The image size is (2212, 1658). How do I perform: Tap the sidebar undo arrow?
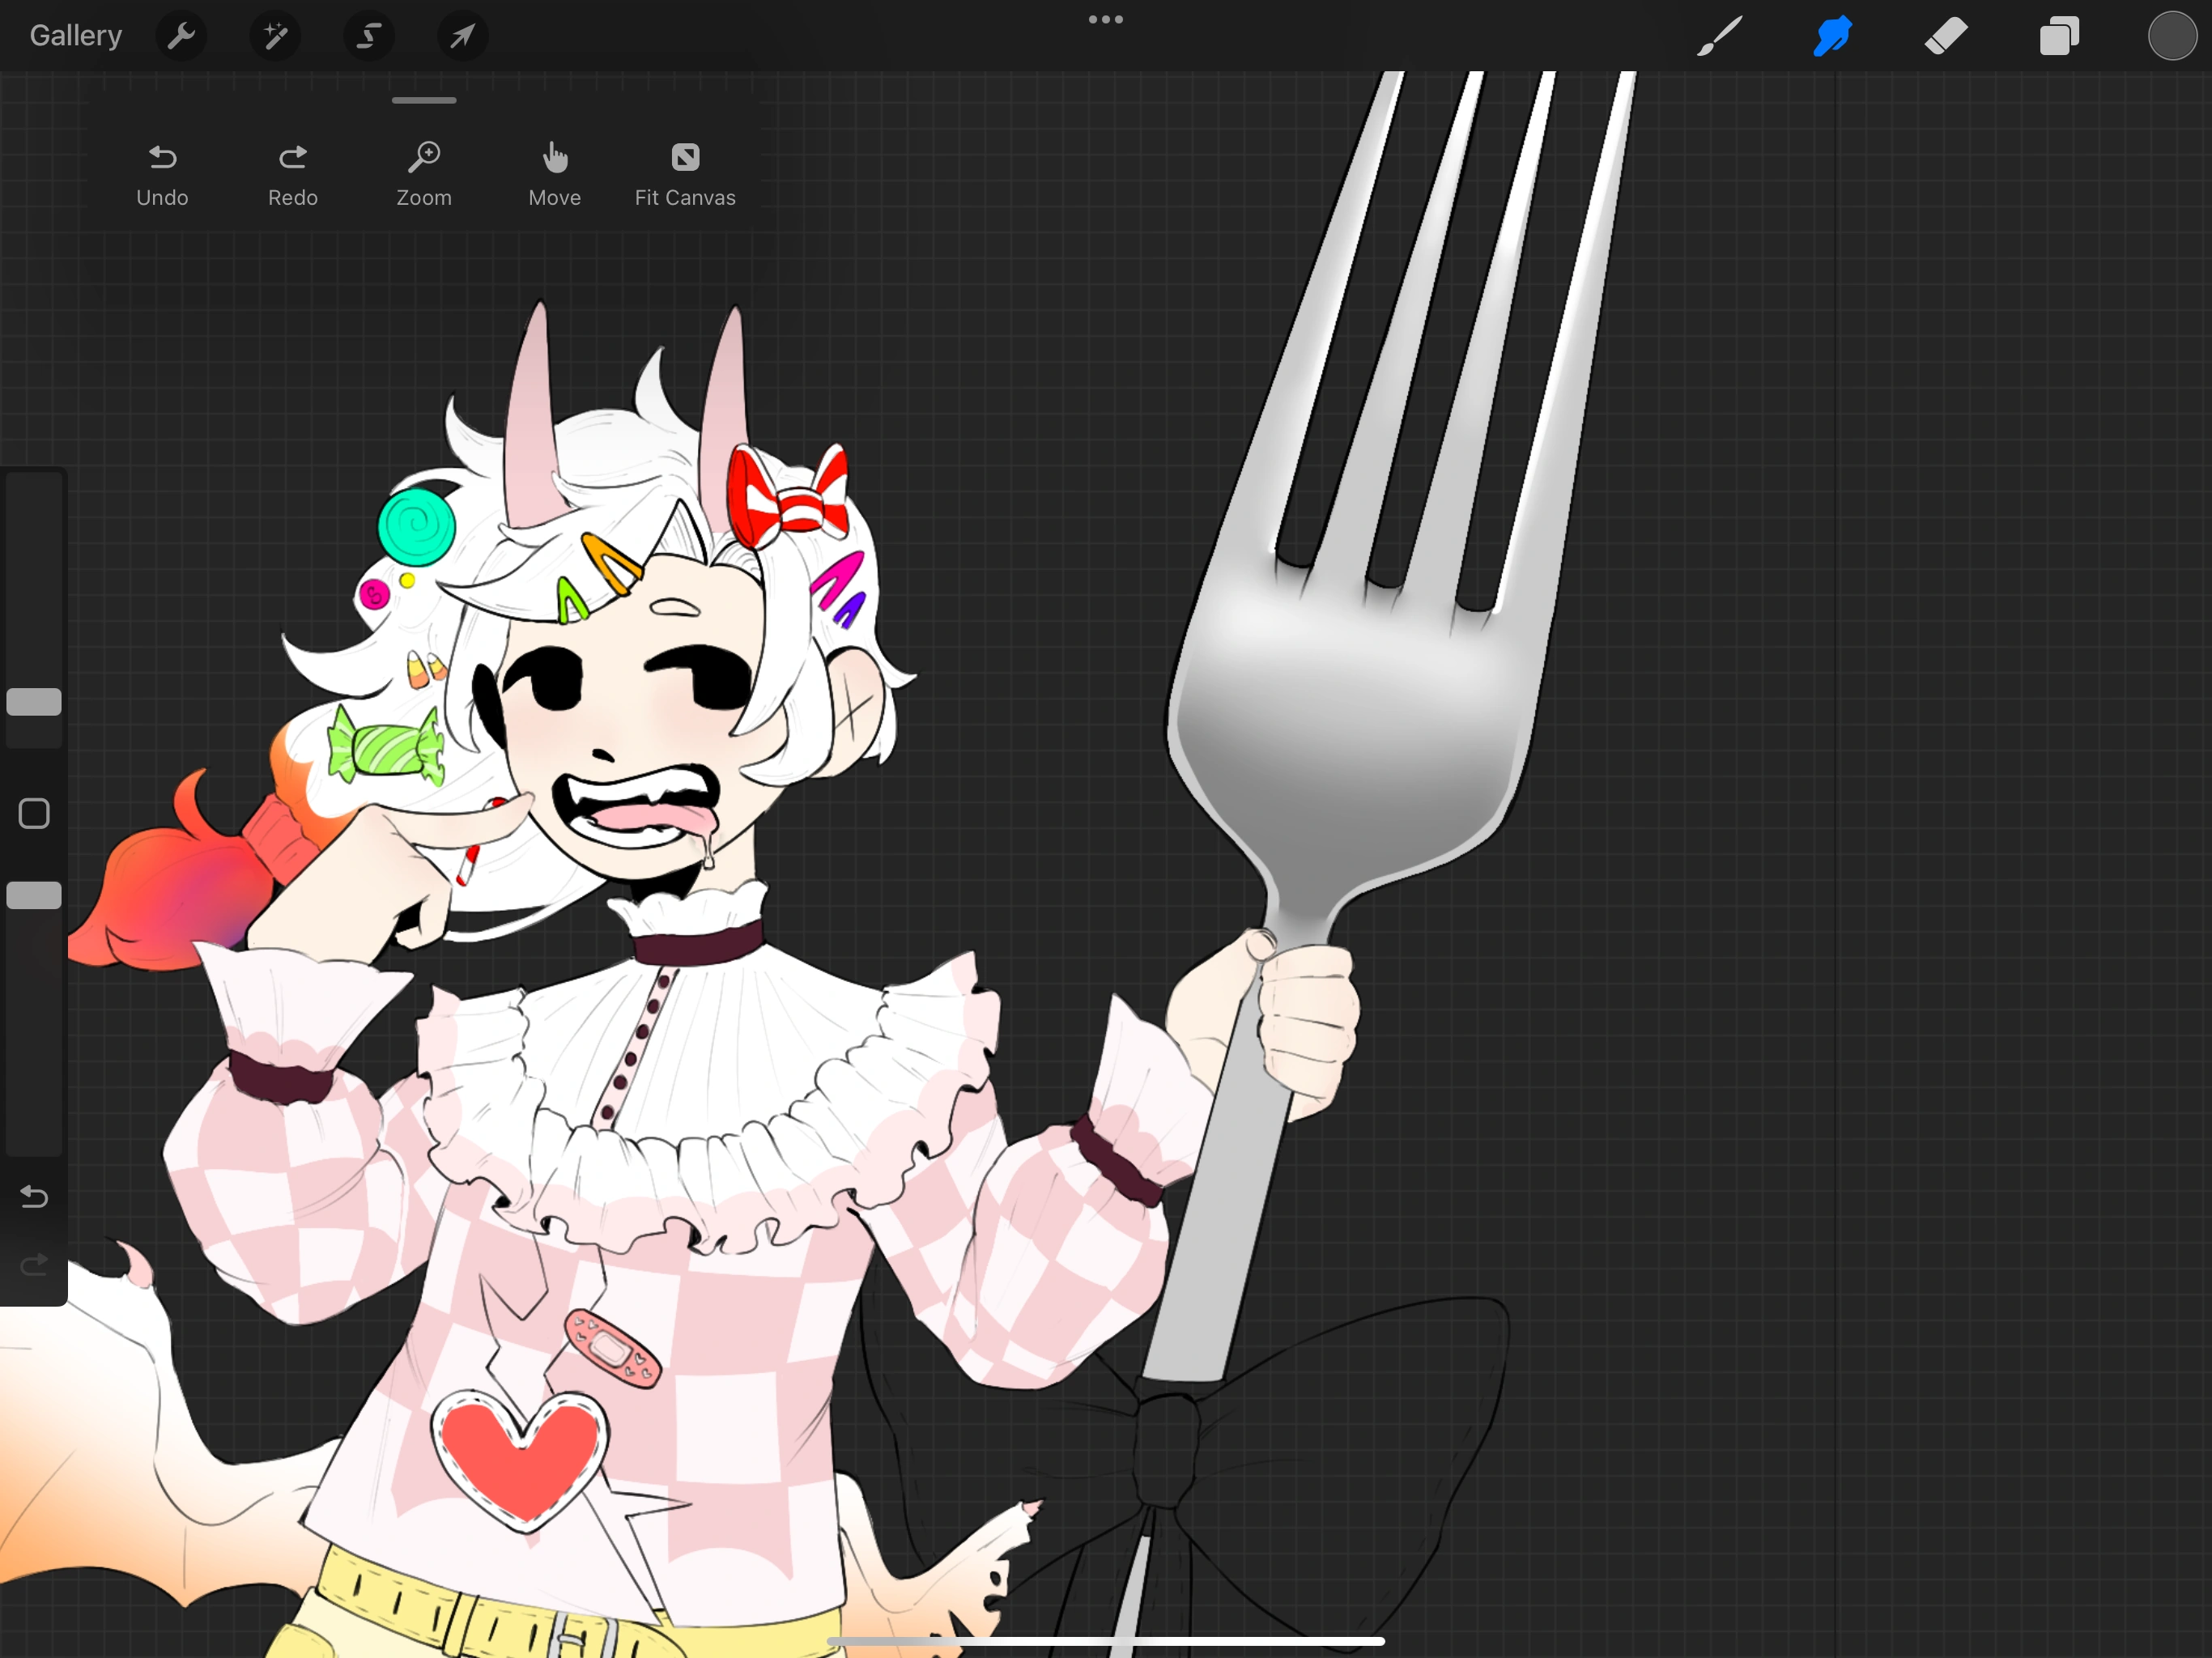[x=33, y=1197]
